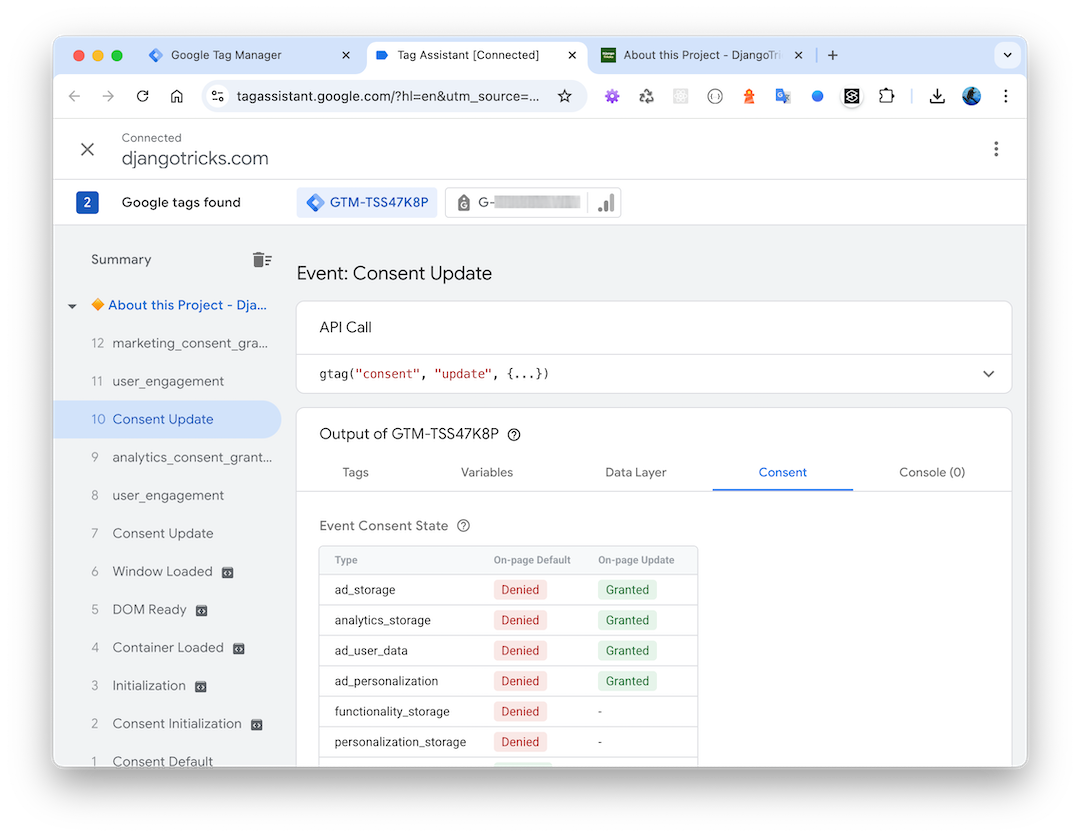Reload the Tag Assistant page
1080x837 pixels.
click(143, 96)
